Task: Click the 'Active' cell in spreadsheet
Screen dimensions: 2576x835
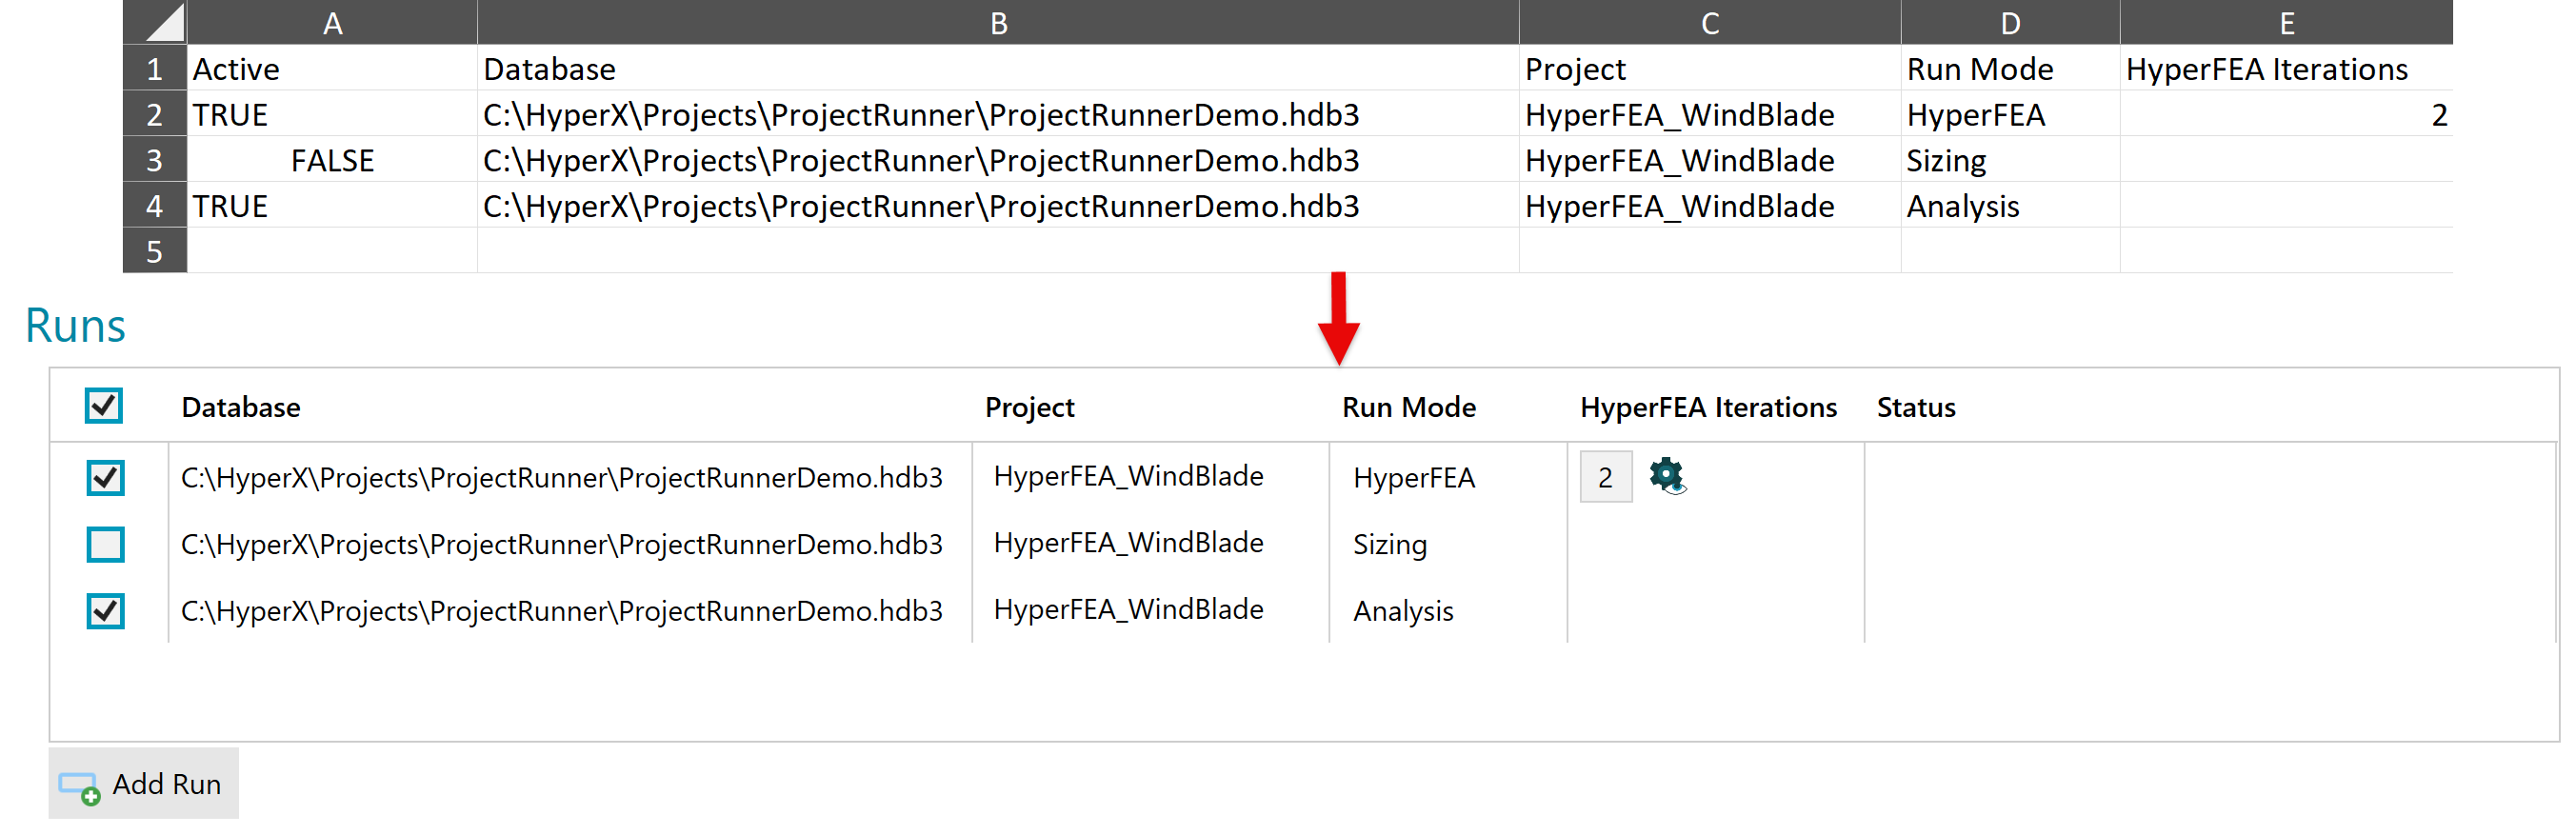Action: tap(332, 68)
